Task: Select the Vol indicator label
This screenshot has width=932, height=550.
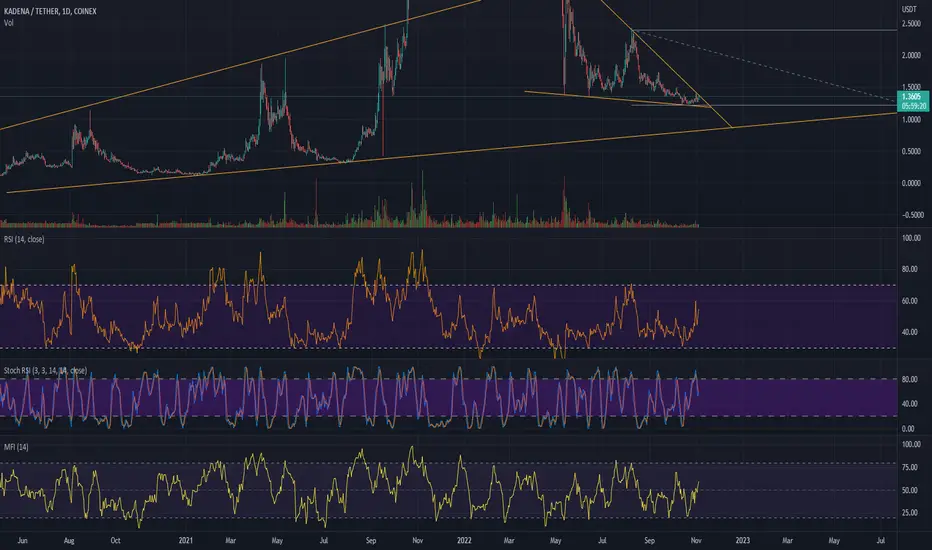Action: (x=8, y=23)
